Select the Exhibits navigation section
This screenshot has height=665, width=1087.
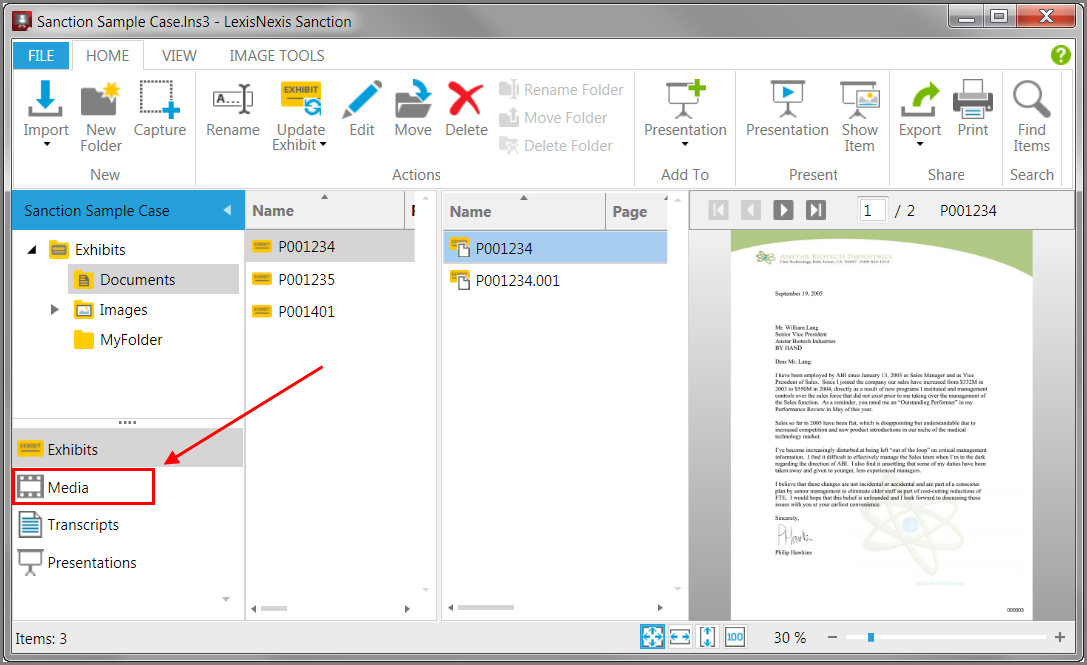click(128, 449)
